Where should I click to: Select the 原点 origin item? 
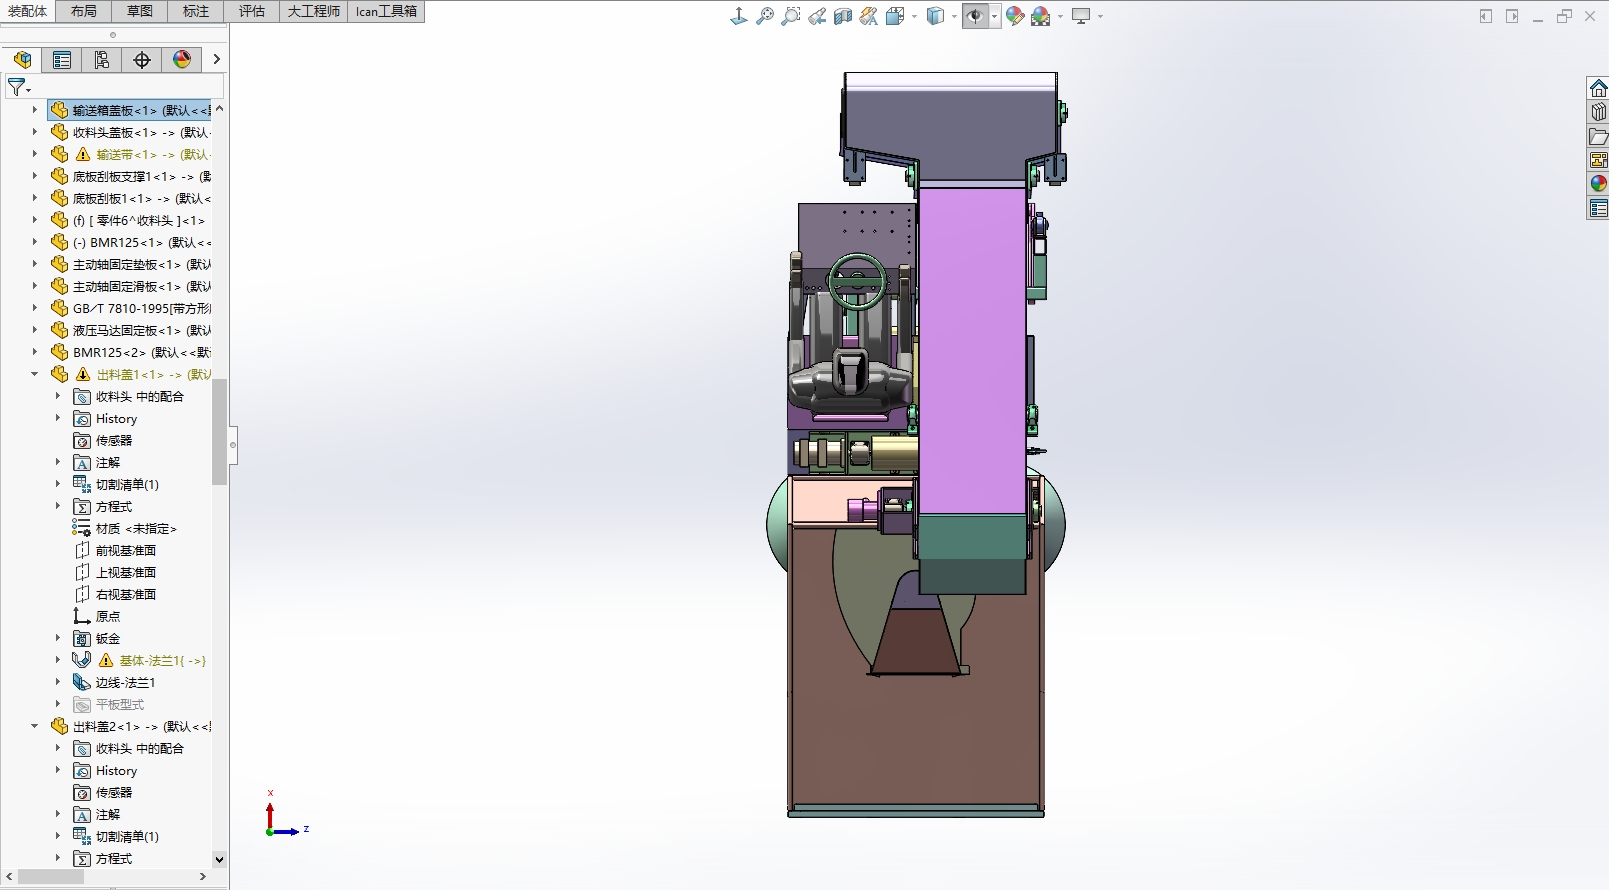(97, 616)
